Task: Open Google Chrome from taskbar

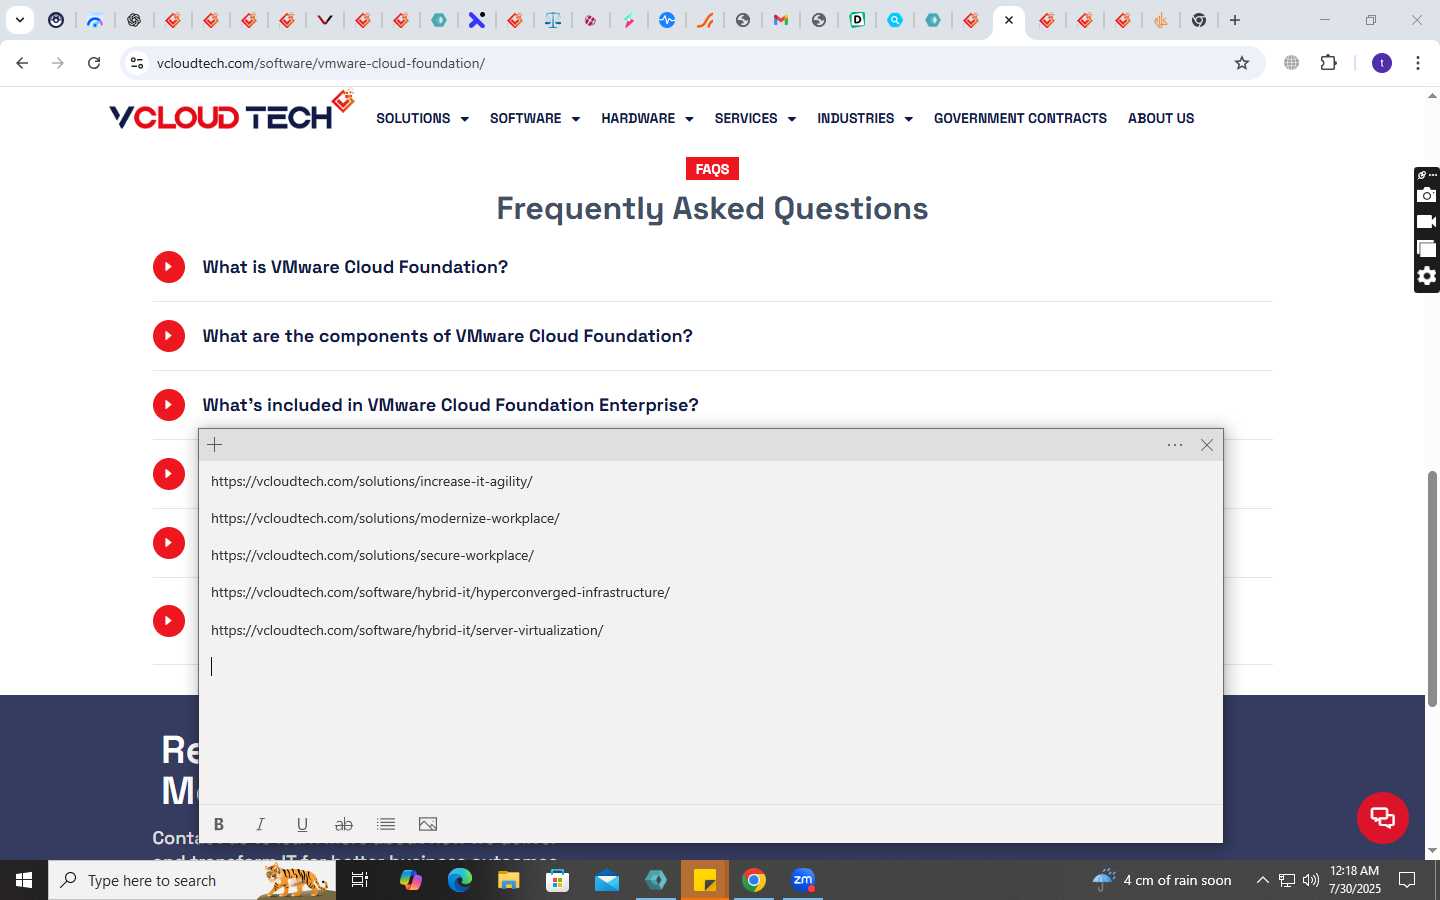Action: [x=754, y=880]
